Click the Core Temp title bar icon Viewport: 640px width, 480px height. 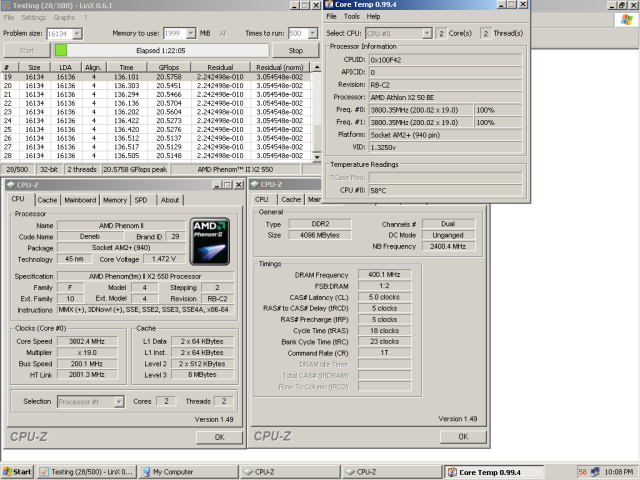(x=329, y=5)
